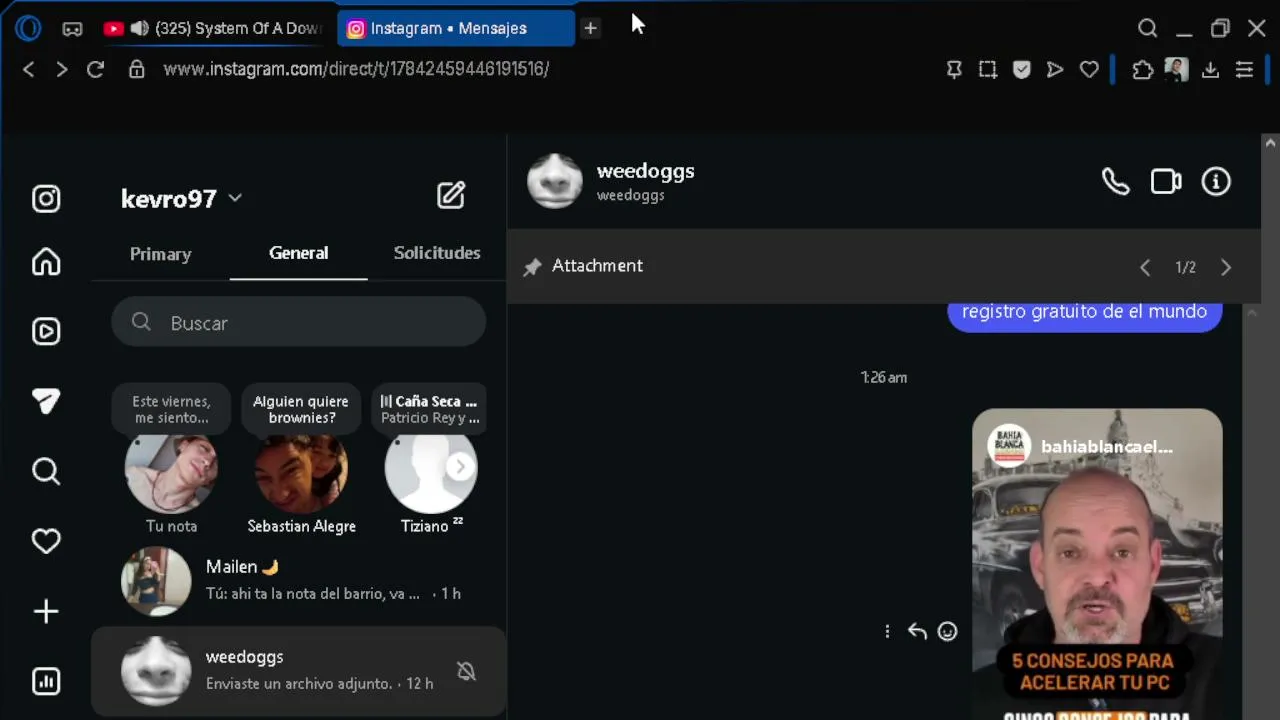This screenshot has width=1280, height=720.
Task: Open Mailen conversation
Action: pos(298,580)
